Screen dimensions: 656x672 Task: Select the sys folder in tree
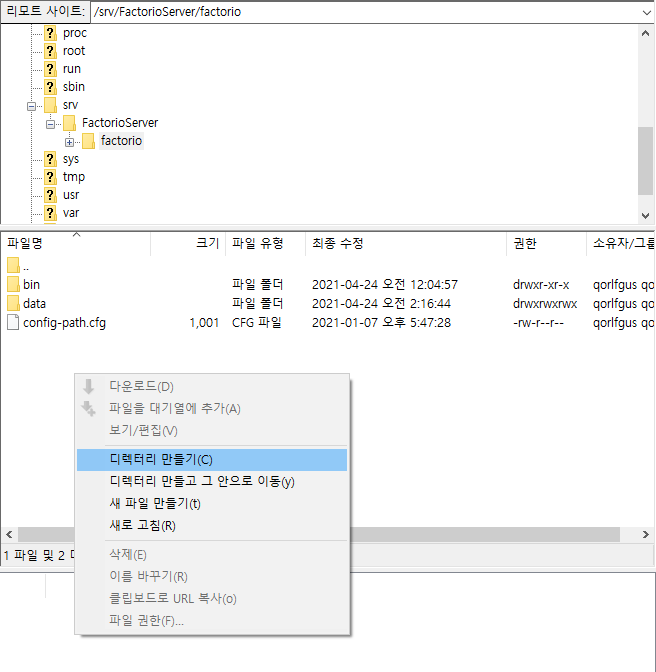pos(71,159)
